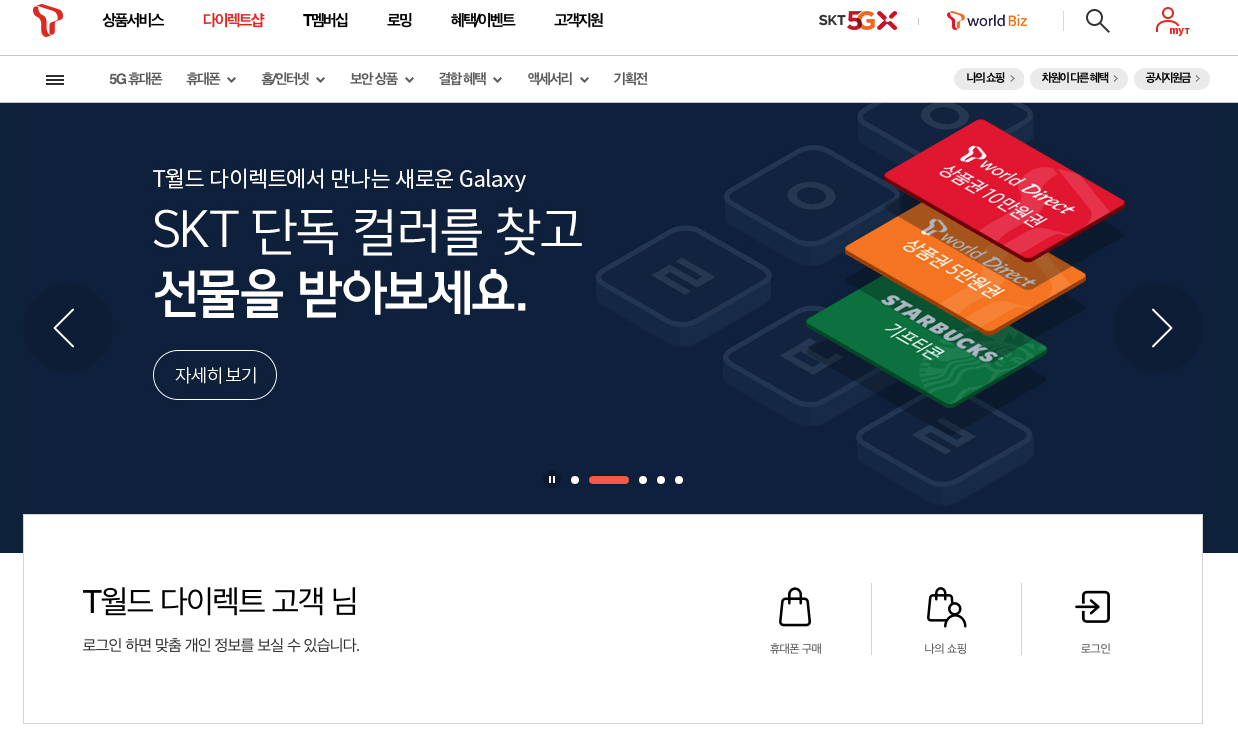Go to 기획전 category

click(x=630, y=79)
